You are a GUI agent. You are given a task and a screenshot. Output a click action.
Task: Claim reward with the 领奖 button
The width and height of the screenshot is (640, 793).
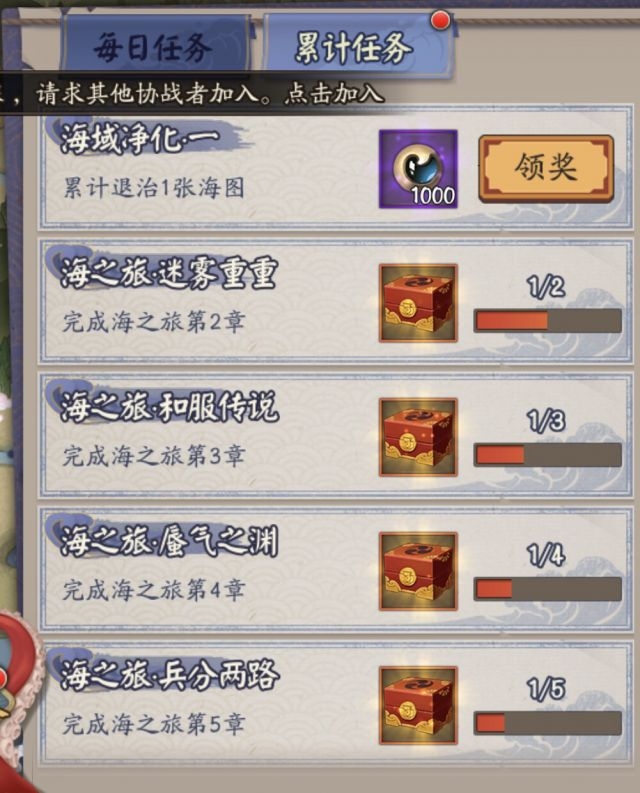click(546, 168)
